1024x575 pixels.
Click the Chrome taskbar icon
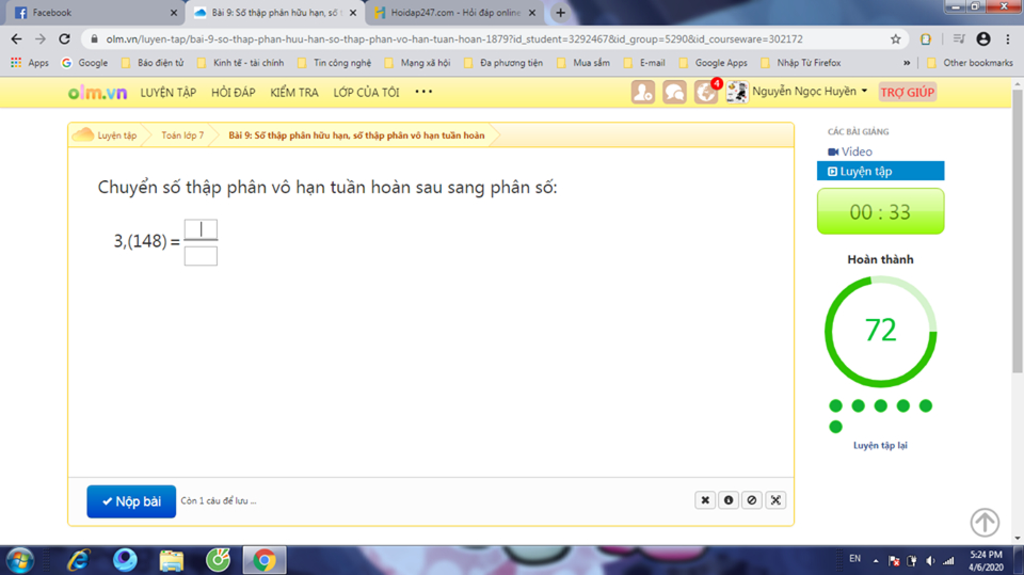[264, 561]
